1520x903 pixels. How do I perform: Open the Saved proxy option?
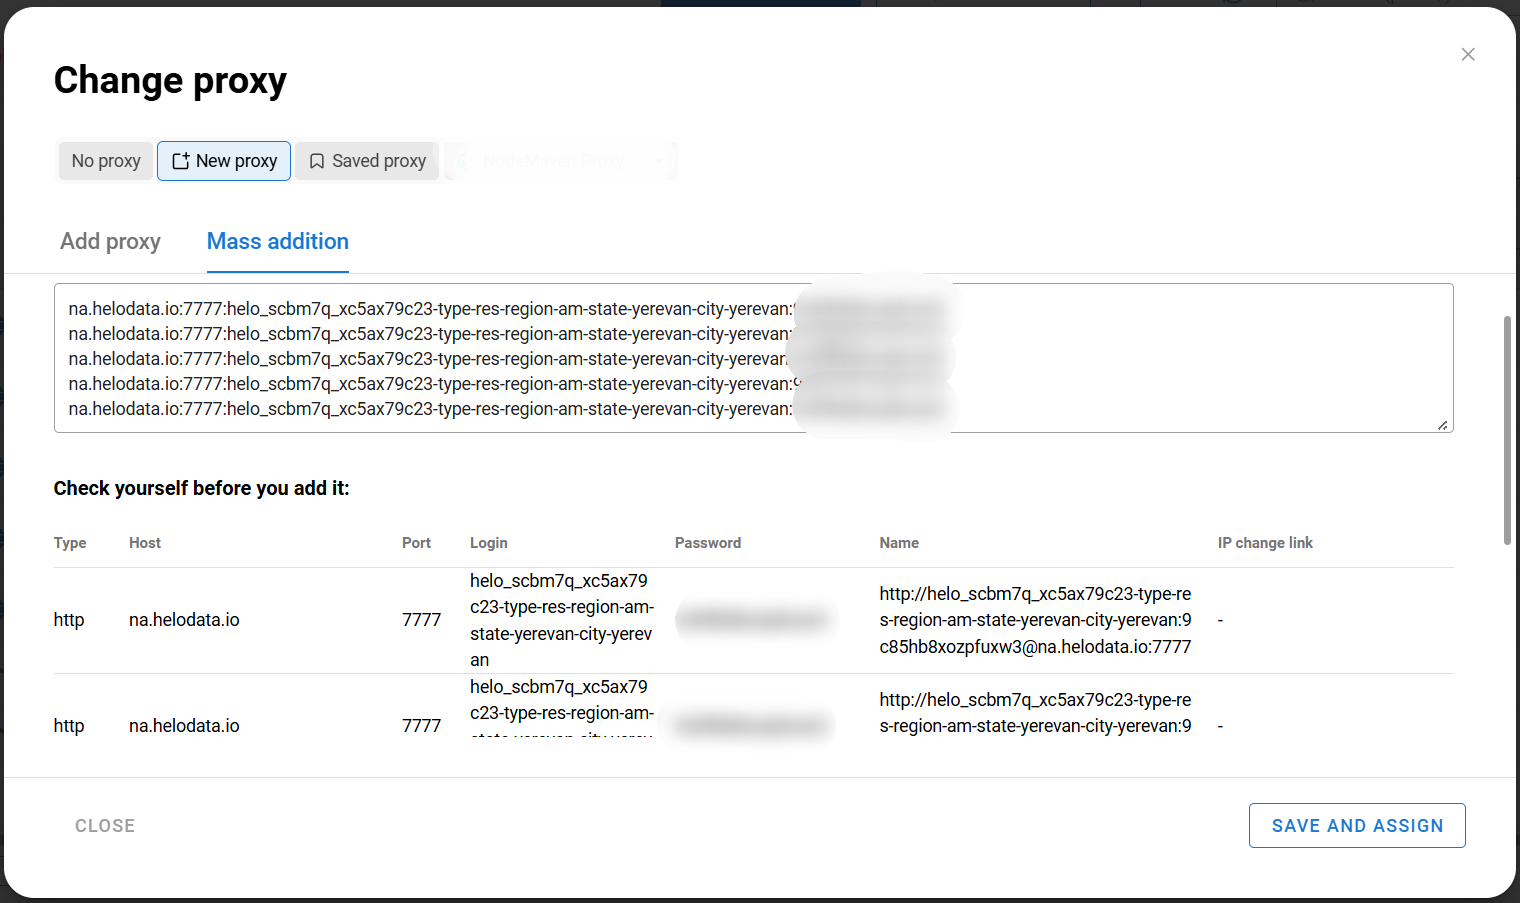(x=367, y=161)
